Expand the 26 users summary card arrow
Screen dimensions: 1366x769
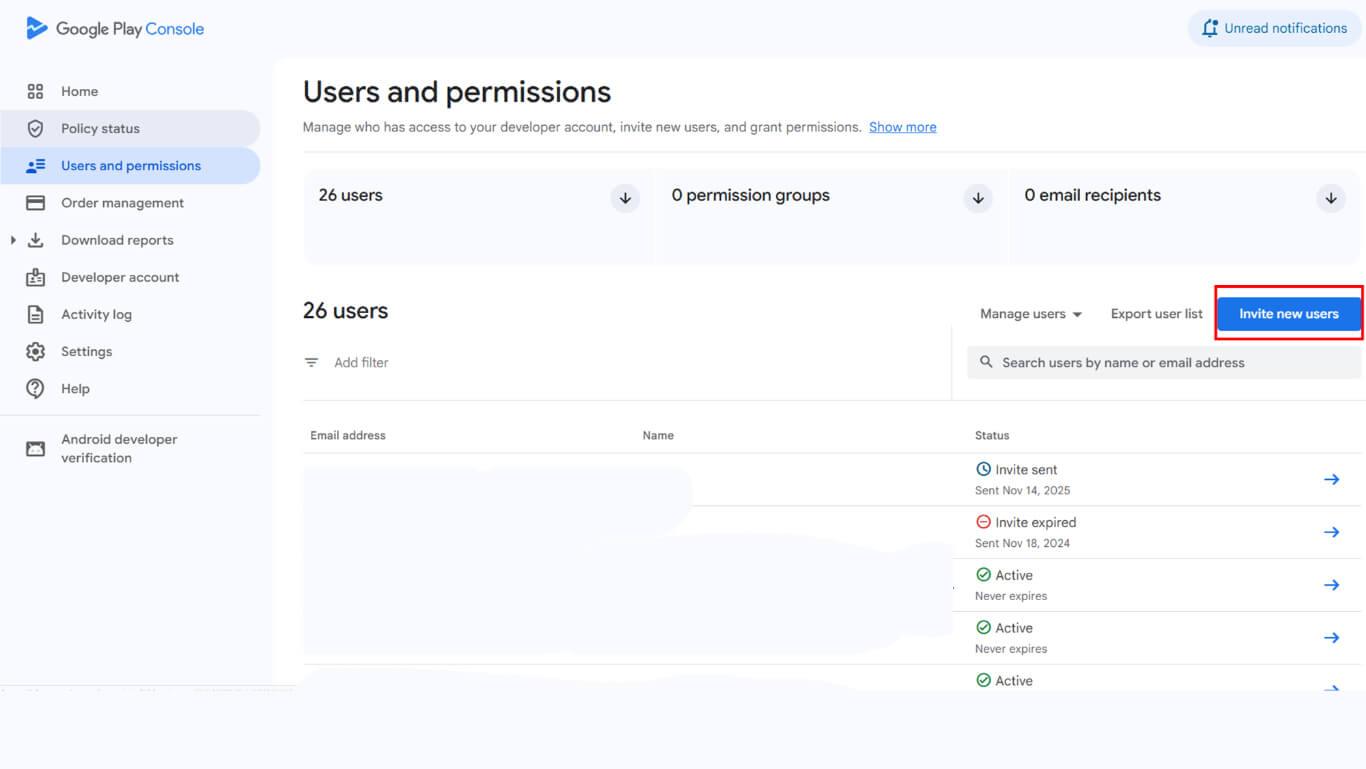[x=625, y=198]
